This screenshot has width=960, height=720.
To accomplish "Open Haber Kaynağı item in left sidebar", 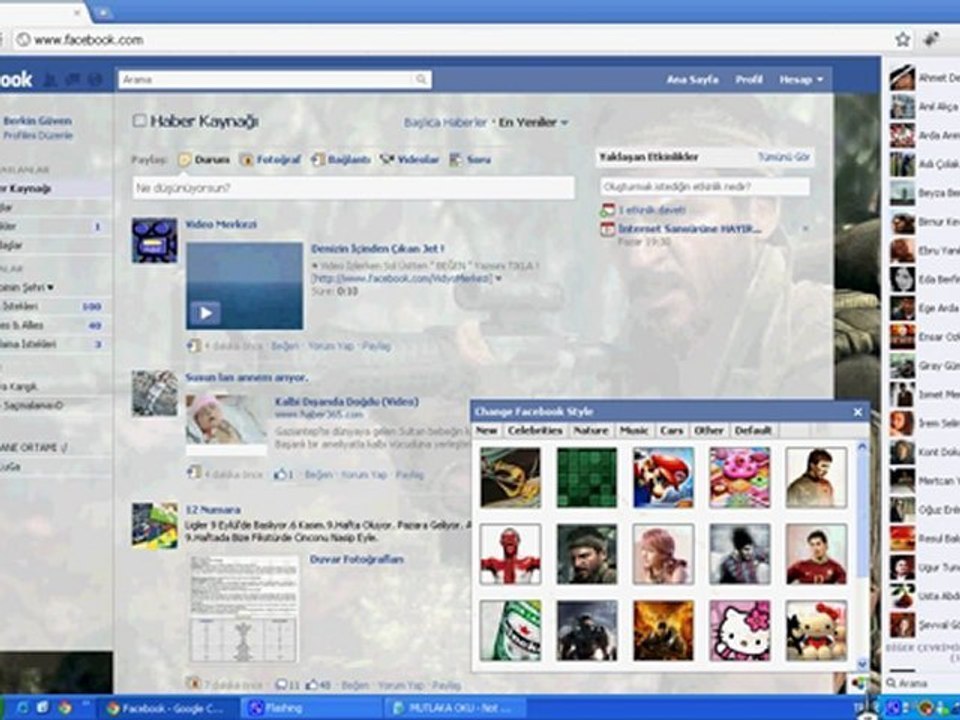I will coord(55,189).
